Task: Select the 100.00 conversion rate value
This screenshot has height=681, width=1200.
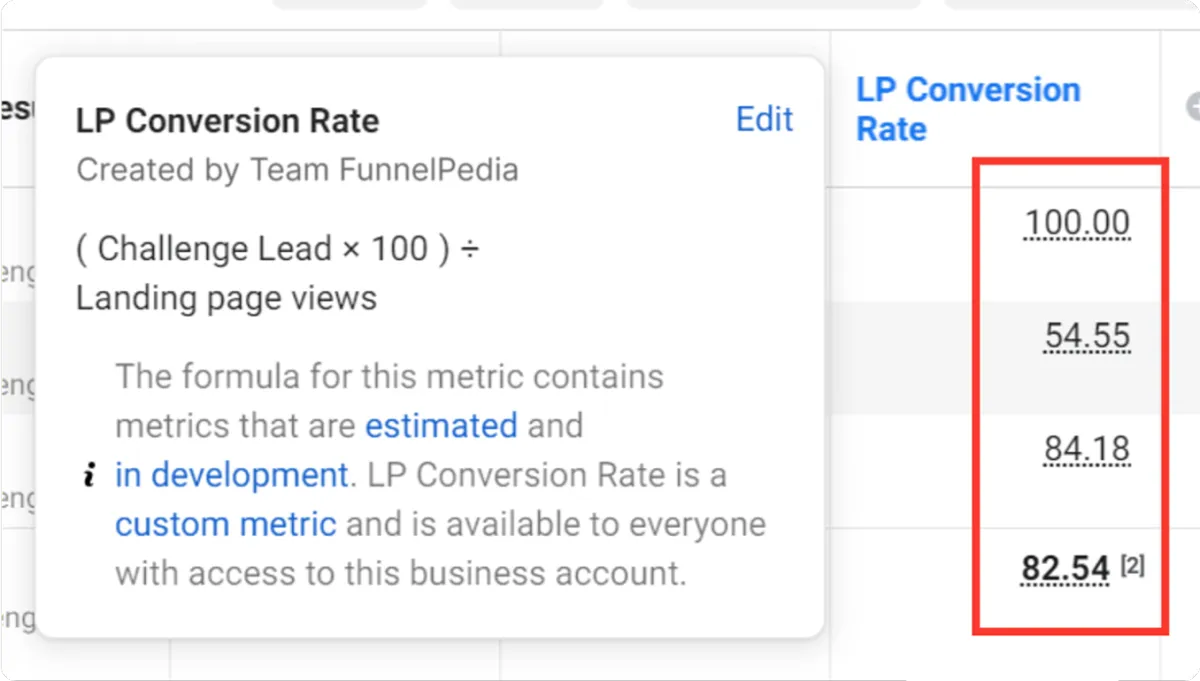Action: point(1077,223)
